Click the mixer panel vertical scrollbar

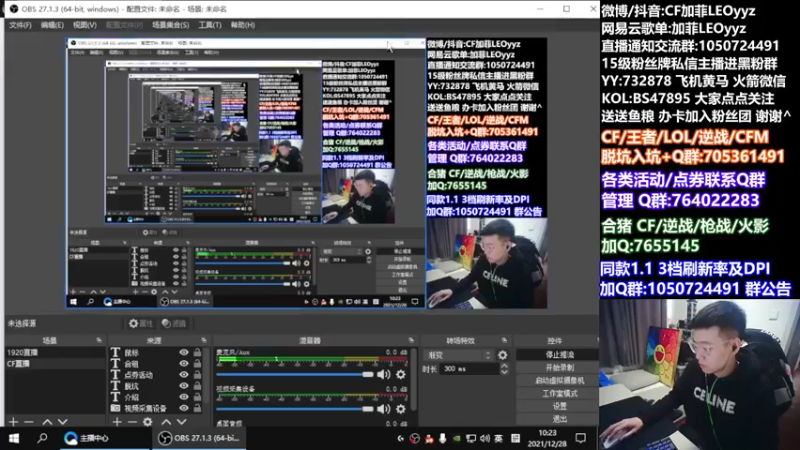pyautogui.click(x=414, y=380)
